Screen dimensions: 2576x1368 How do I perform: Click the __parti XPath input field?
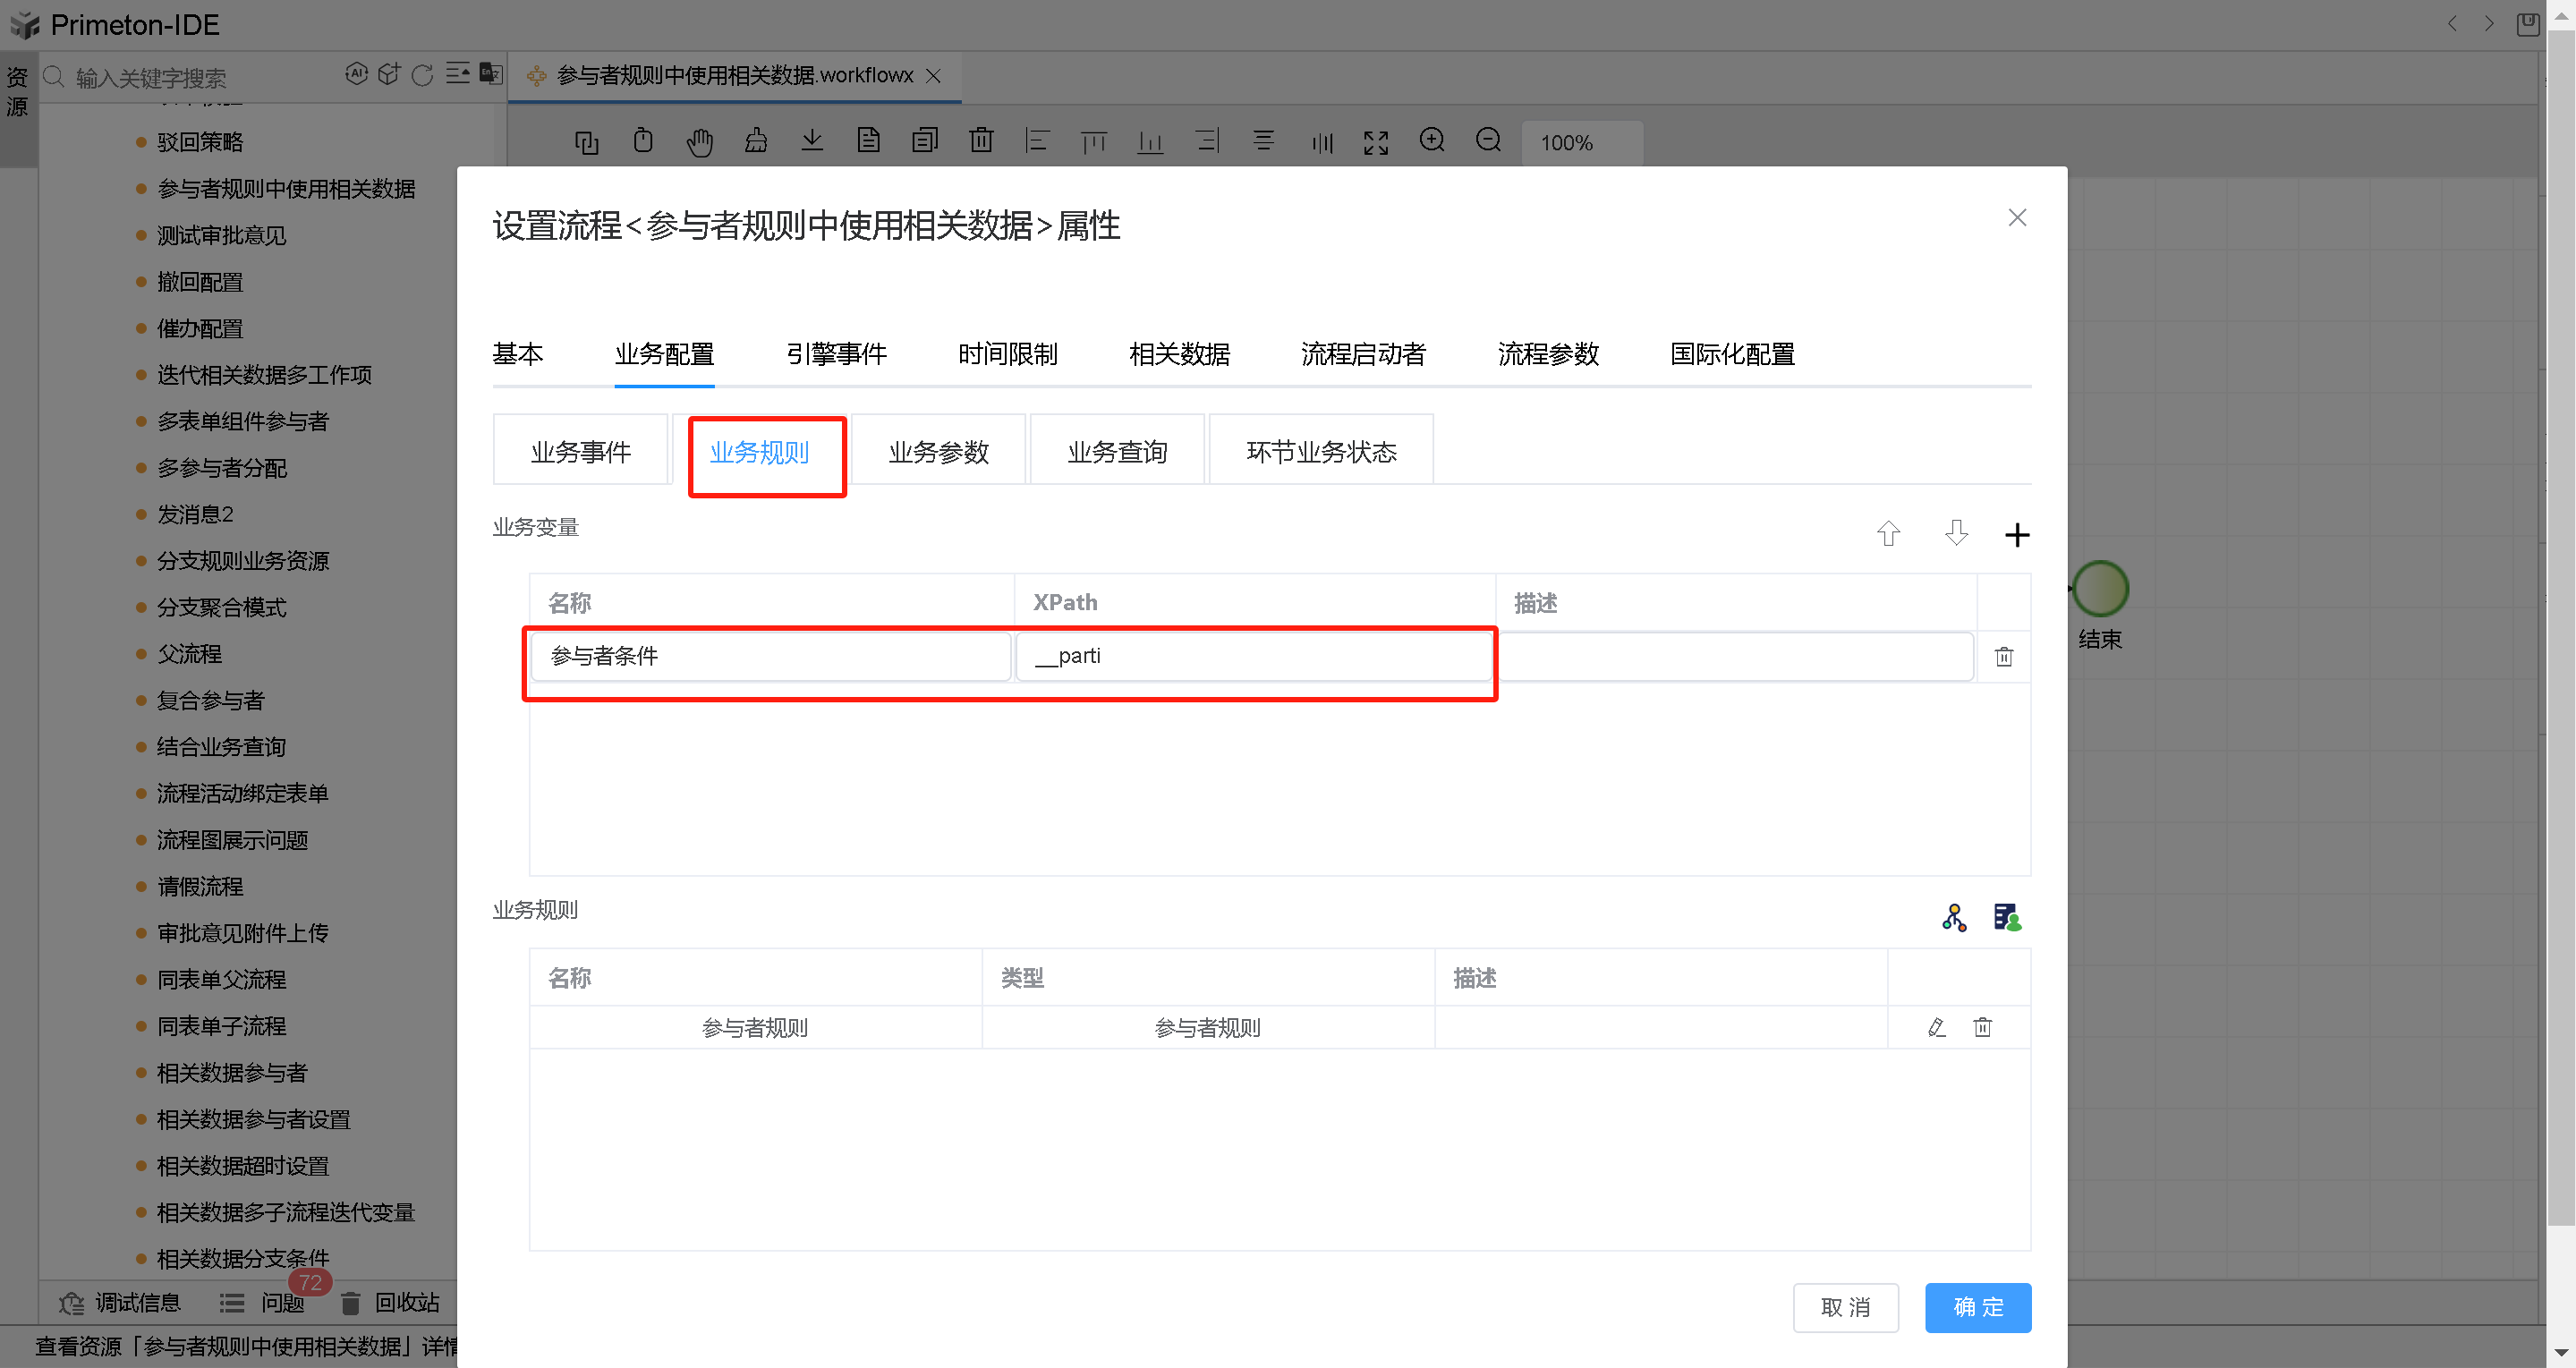click(x=1254, y=656)
